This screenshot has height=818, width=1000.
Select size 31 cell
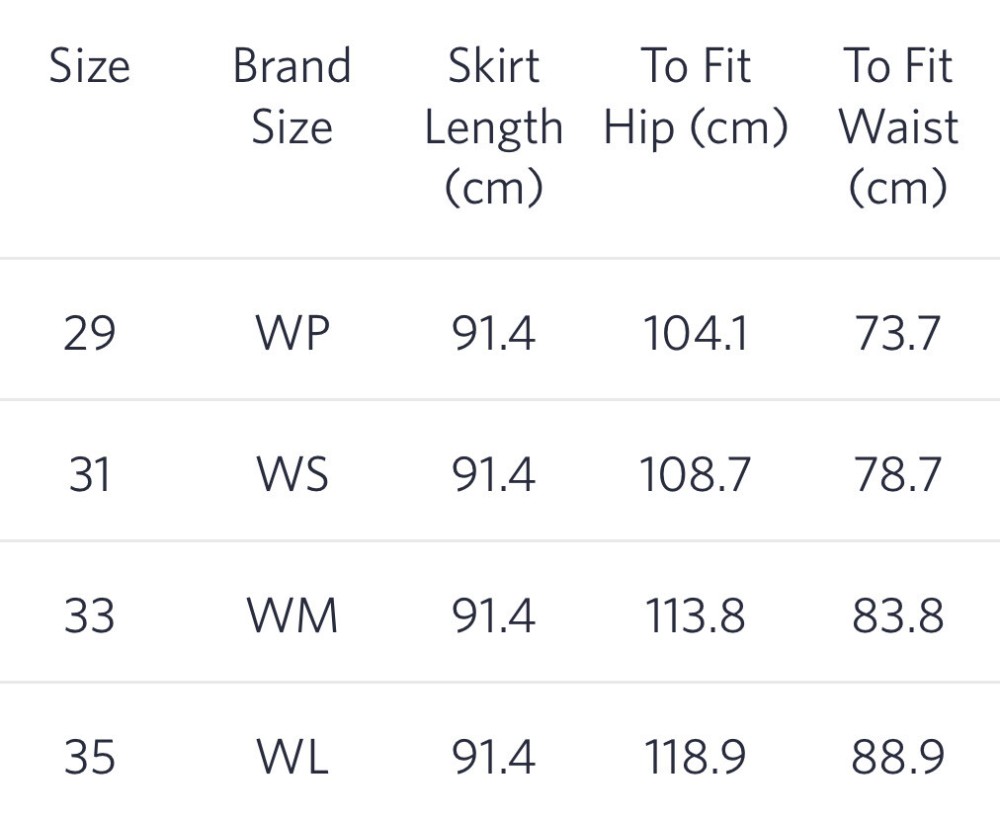coord(90,474)
